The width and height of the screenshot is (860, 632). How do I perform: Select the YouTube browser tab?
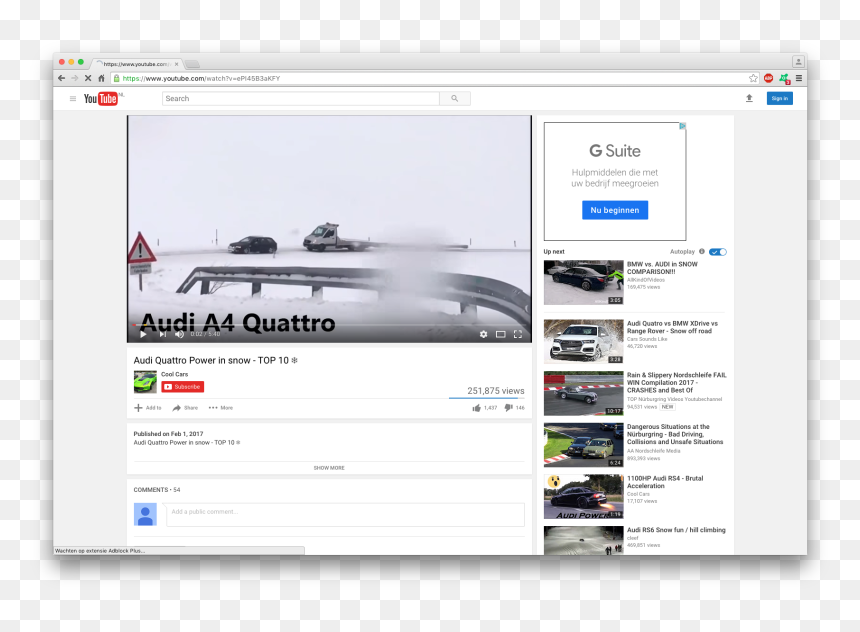pyautogui.click(x=135, y=64)
